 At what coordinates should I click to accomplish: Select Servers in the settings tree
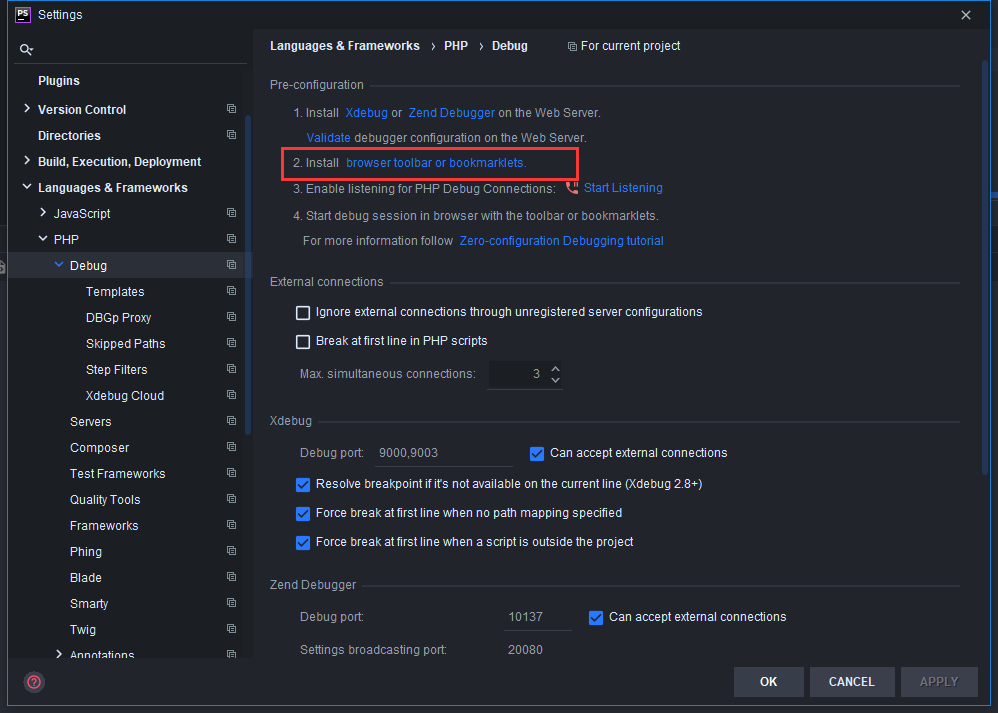(90, 421)
